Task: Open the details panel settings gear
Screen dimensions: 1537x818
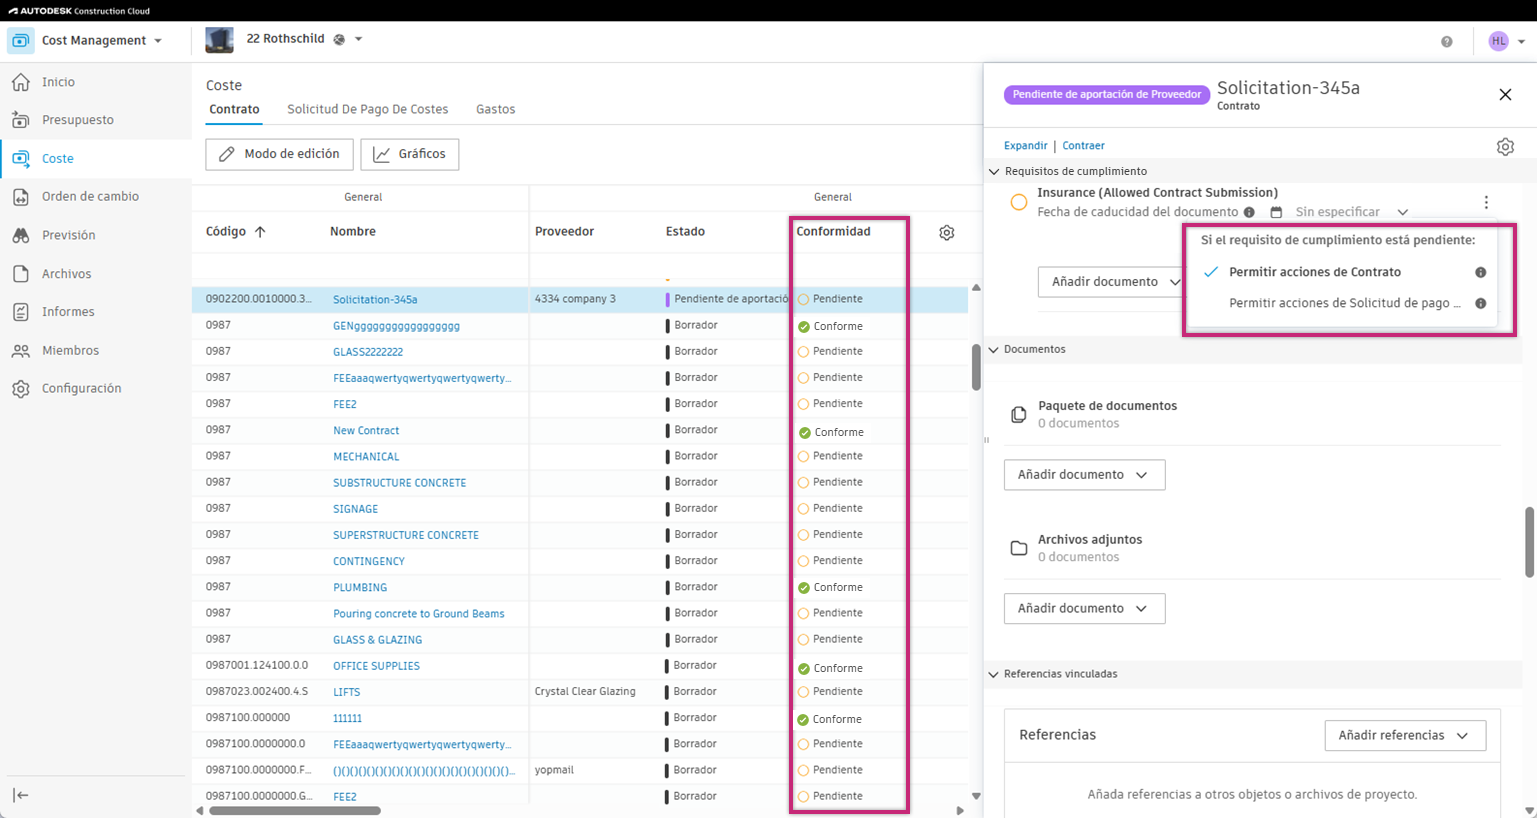Action: pyautogui.click(x=1505, y=147)
